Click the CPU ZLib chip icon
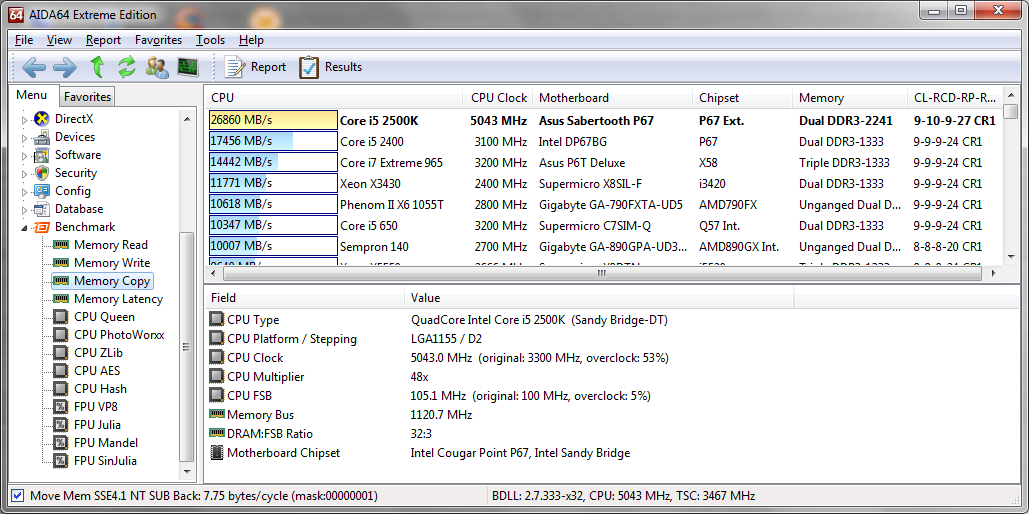Image resolution: width=1029 pixels, height=514 pixels. pos(61,353)
